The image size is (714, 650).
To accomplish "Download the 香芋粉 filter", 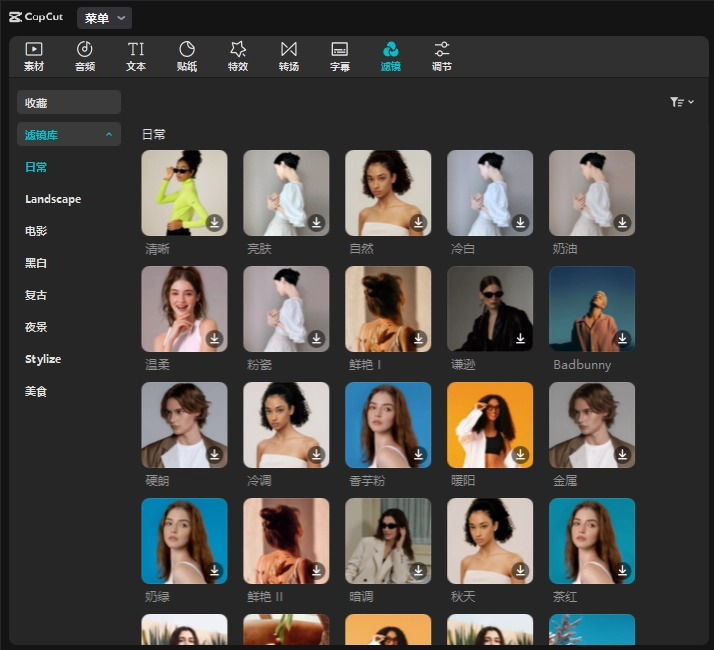I will (x=418, y=455).
